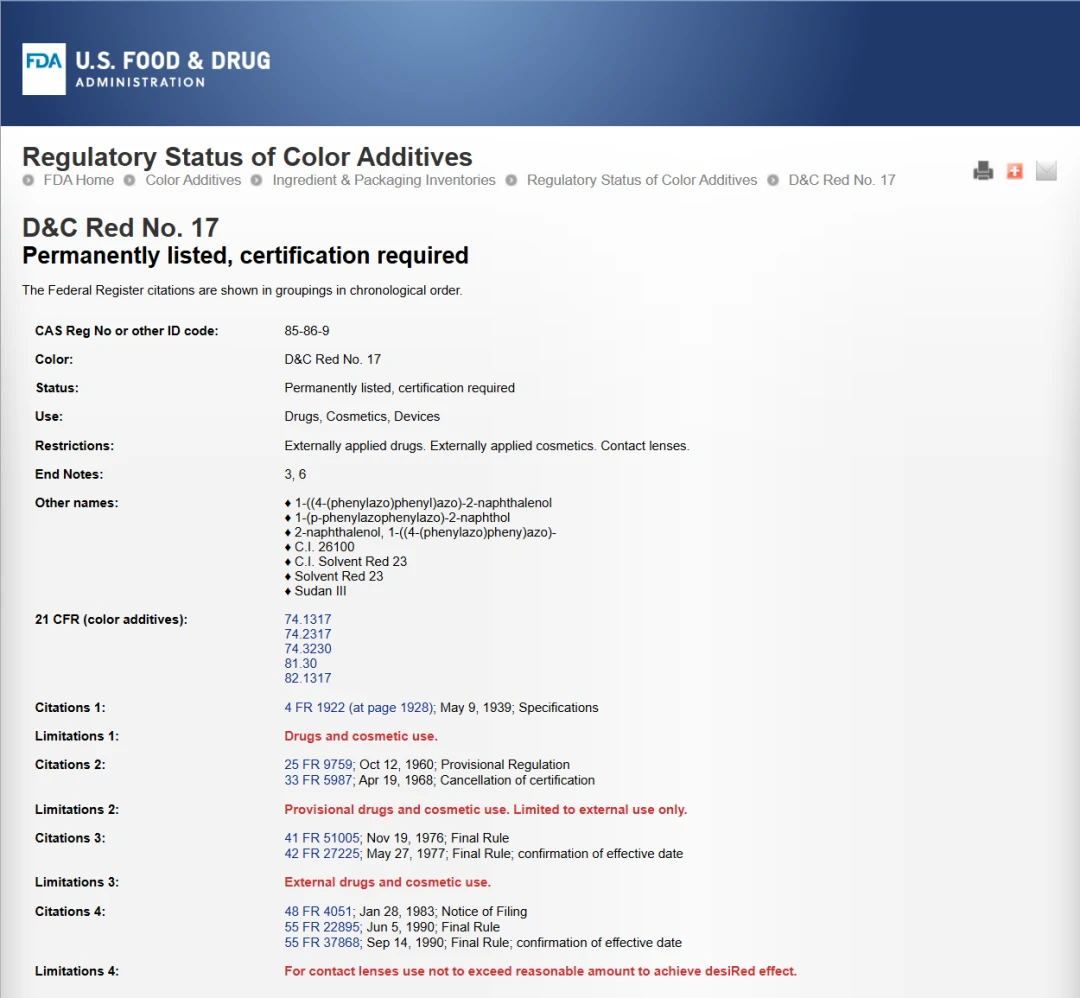The image size is (1080, 998).
Task: Open 48 FR 4051 citation link
Action: [x=318, y=911]
